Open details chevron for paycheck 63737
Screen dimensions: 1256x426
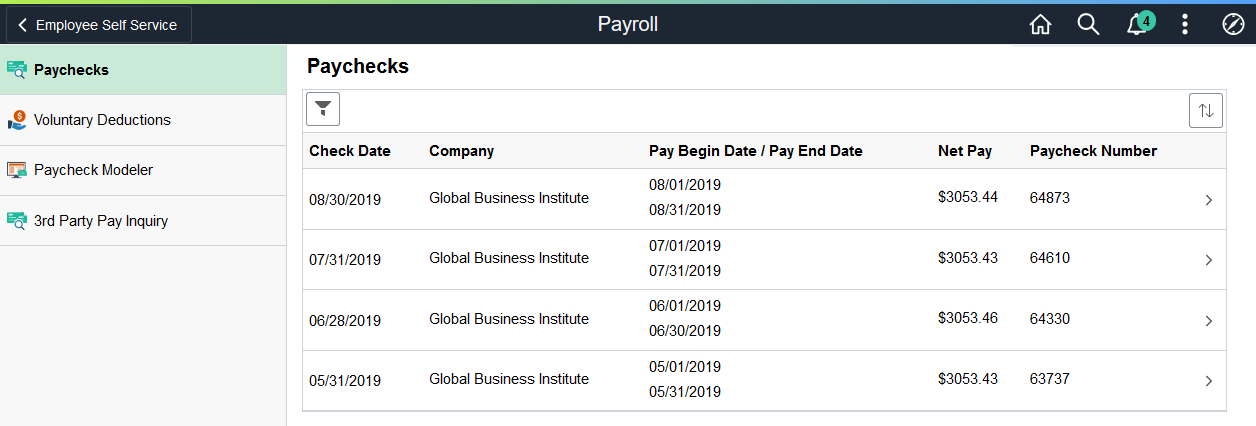tap(1208, 381)
